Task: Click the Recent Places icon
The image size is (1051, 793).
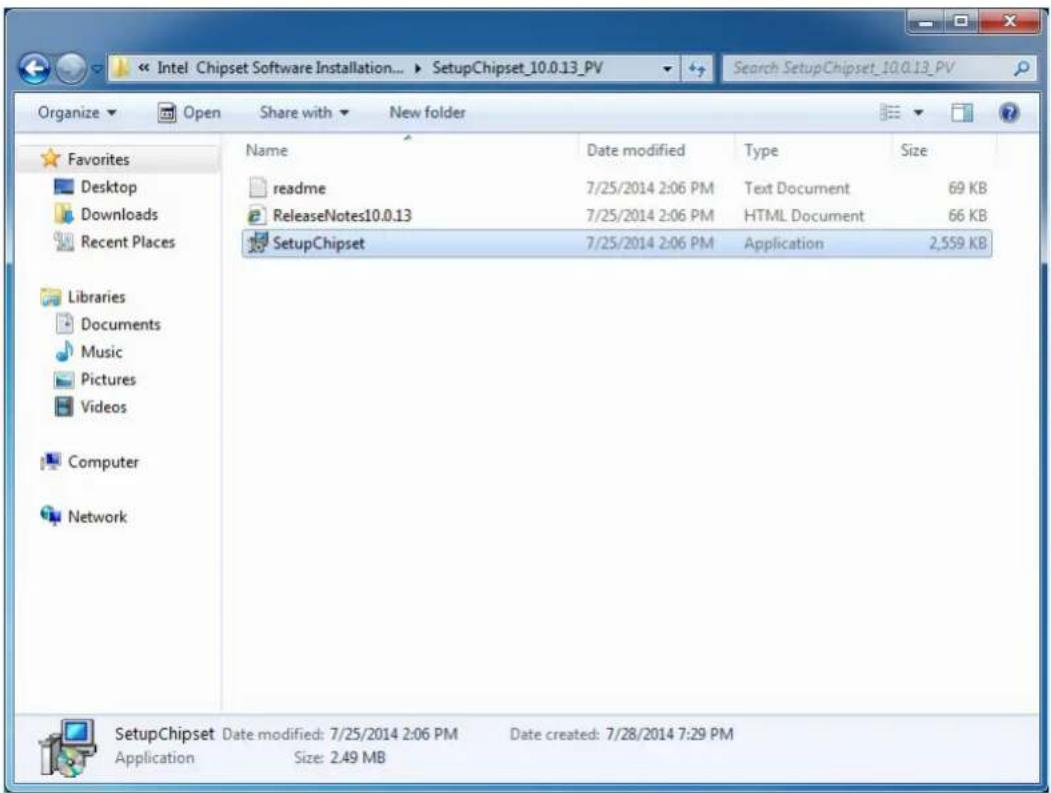Action: tap(64, 242)
